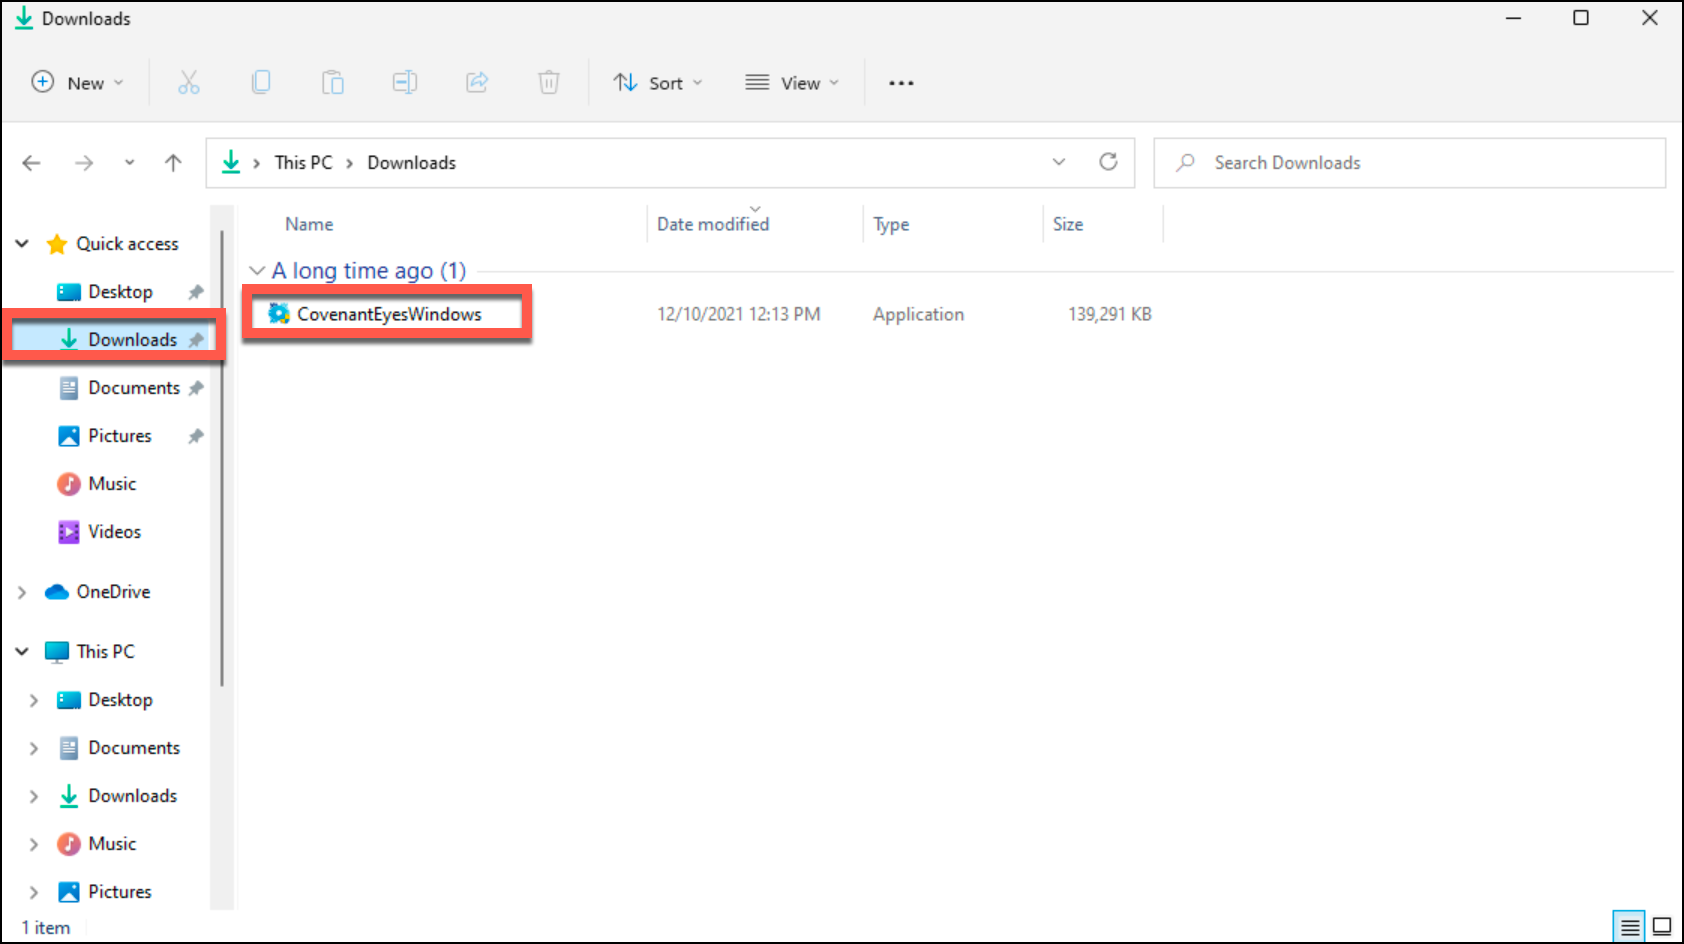The width and height of the screenshot is (1684, 944).
Task: Go back with the left arrow
Action: [32, 163]
